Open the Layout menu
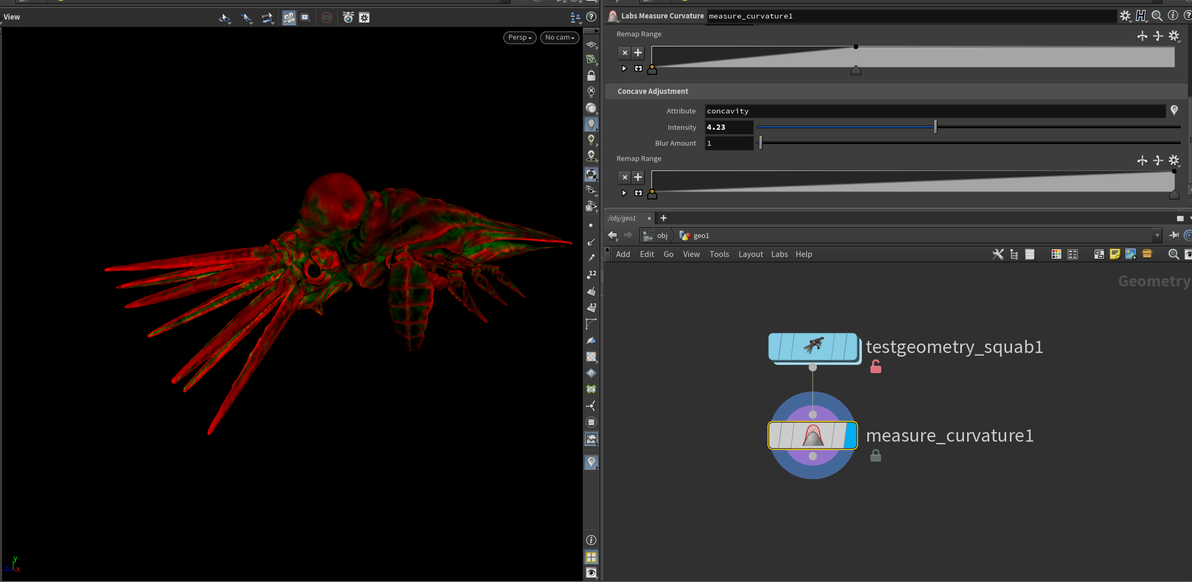1192x582 pixels. click(x=750, y=254)
